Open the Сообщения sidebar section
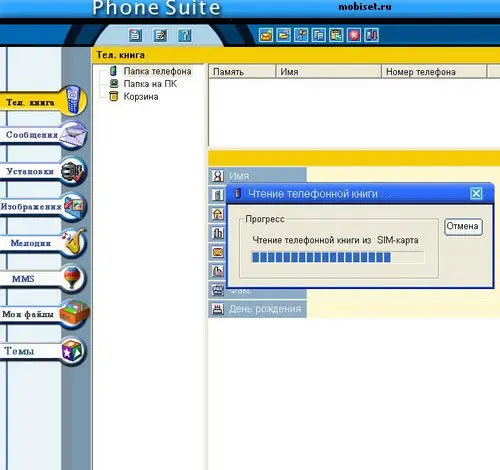The height and width of the screenshot is (470, 500). pos(43,134)
